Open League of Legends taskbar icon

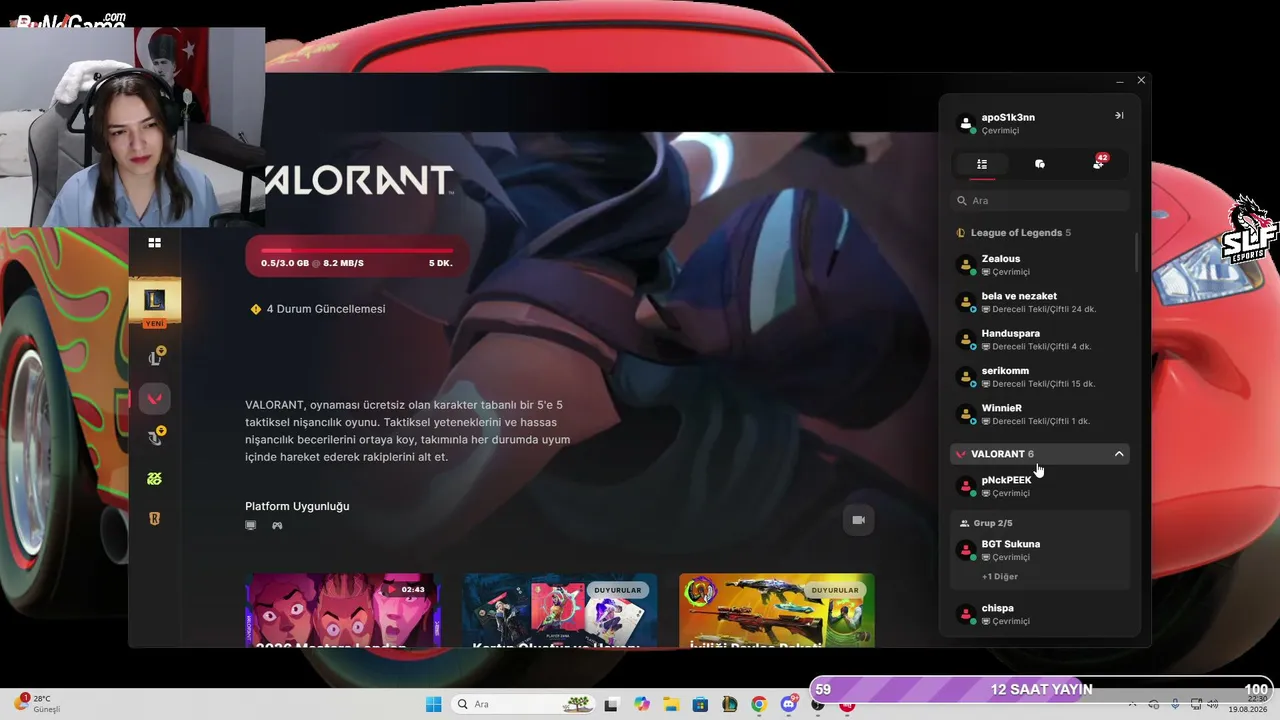tap(730, 704)
